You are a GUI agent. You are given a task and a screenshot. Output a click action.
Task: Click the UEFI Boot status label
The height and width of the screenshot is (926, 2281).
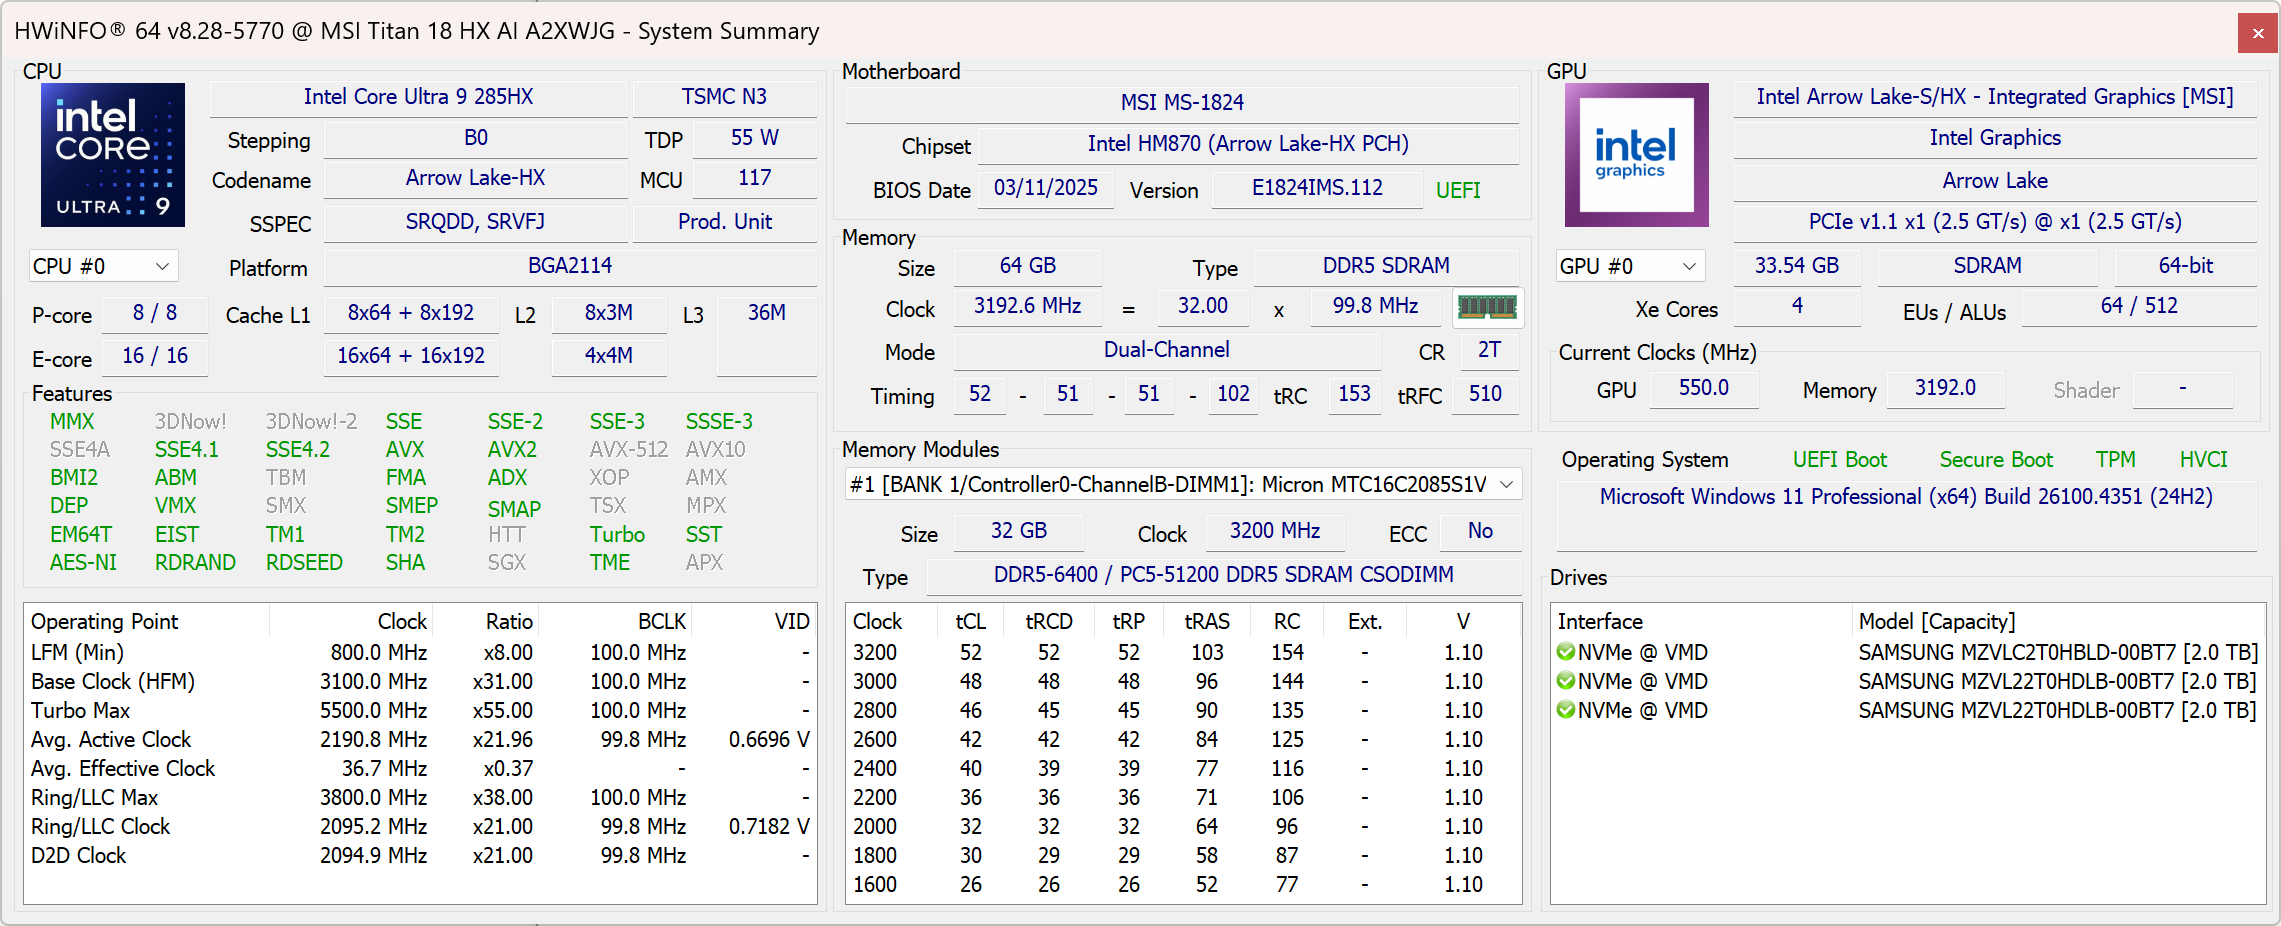click(x=1840, y=460)
